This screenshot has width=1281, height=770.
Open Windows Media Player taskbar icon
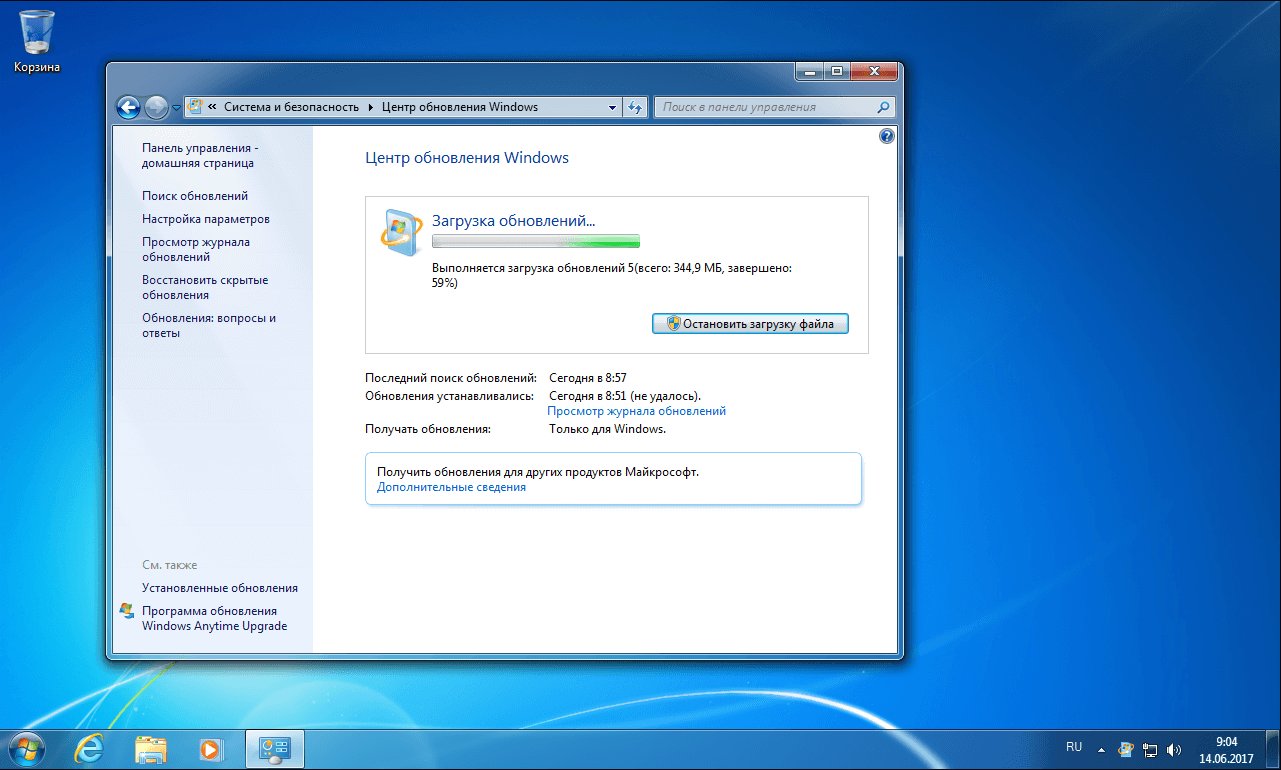(x=210, y=748)
